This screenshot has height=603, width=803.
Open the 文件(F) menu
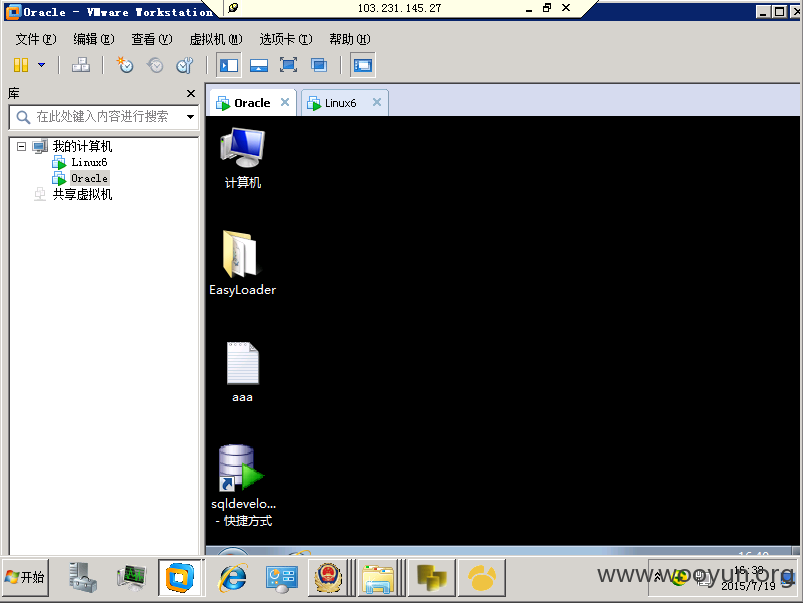35,39
